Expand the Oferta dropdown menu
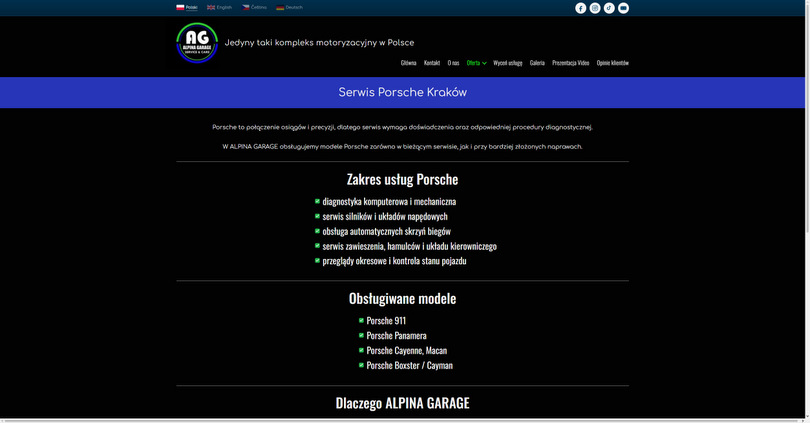The image size is (810, 423). (476, 62)
